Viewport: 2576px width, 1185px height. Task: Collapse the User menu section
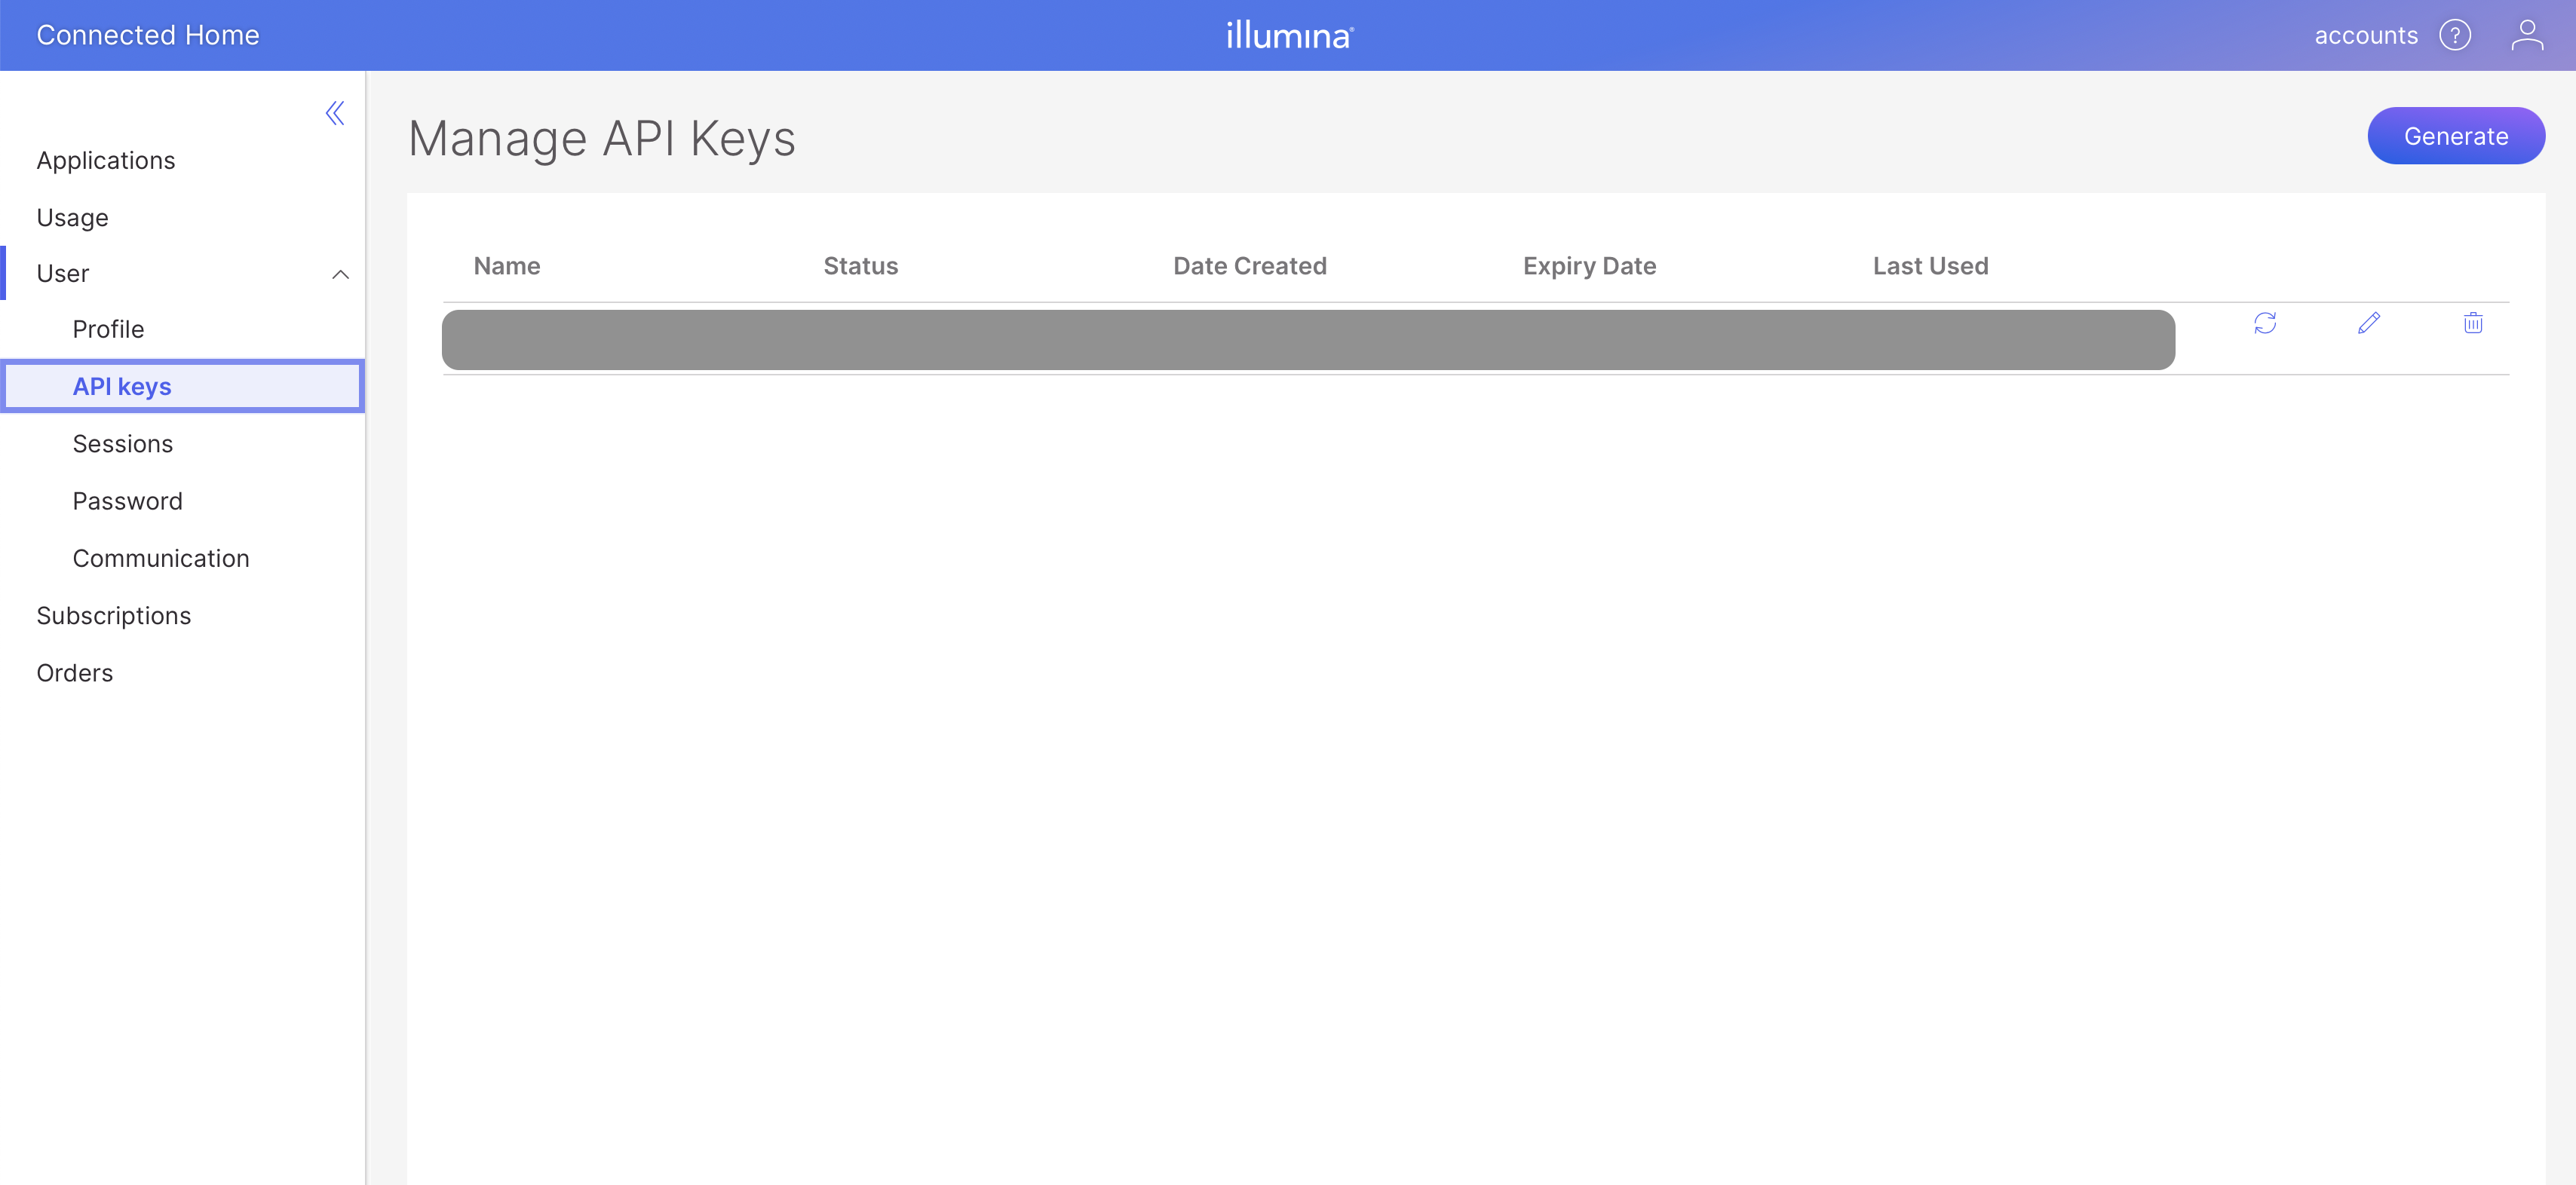[x=340, y=274]
